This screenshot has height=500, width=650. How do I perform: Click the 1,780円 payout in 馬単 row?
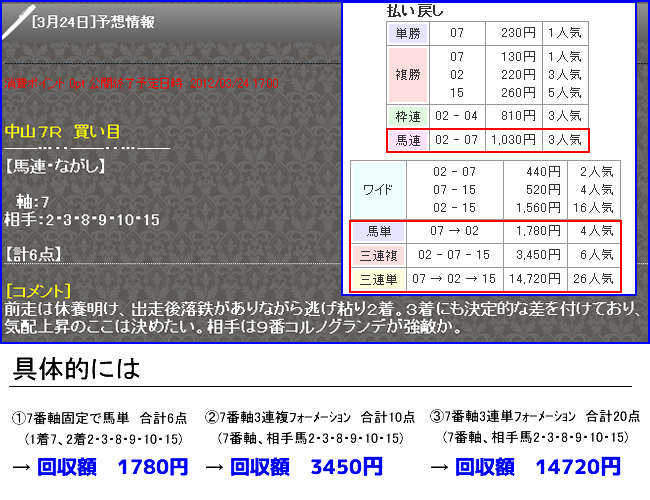point(538,231)
